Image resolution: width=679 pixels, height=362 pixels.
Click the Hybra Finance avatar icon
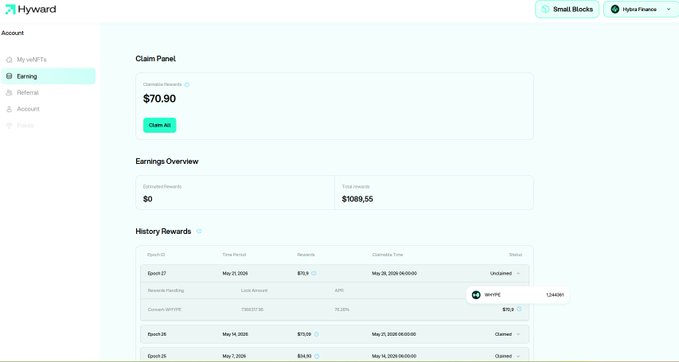tap(614, 9)
